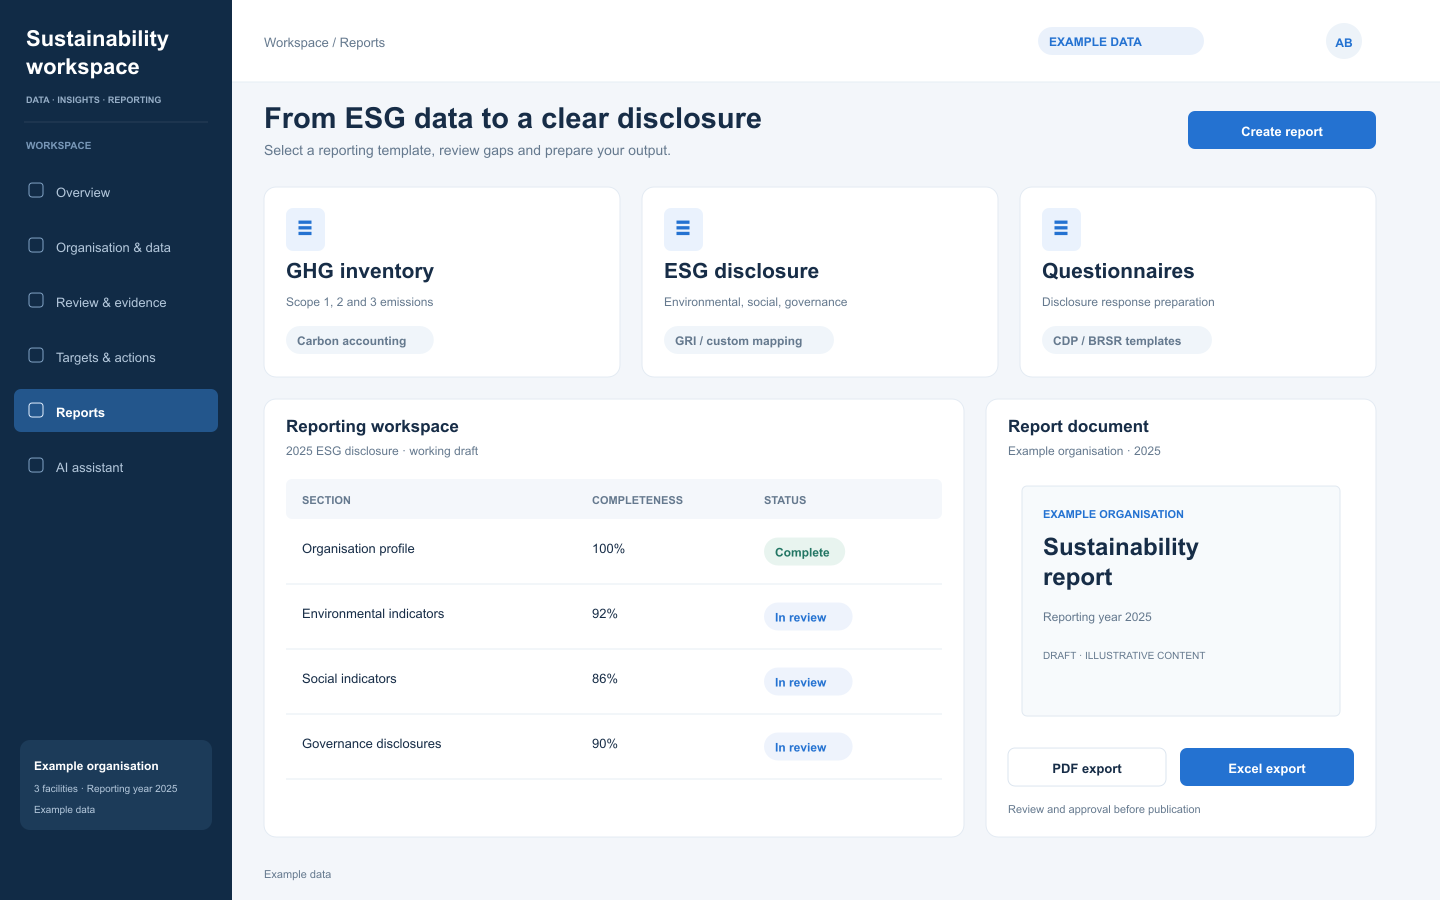The image size is (1440, 900).
Task: Click the 86% completeness value
Action: tap(605, 679)
